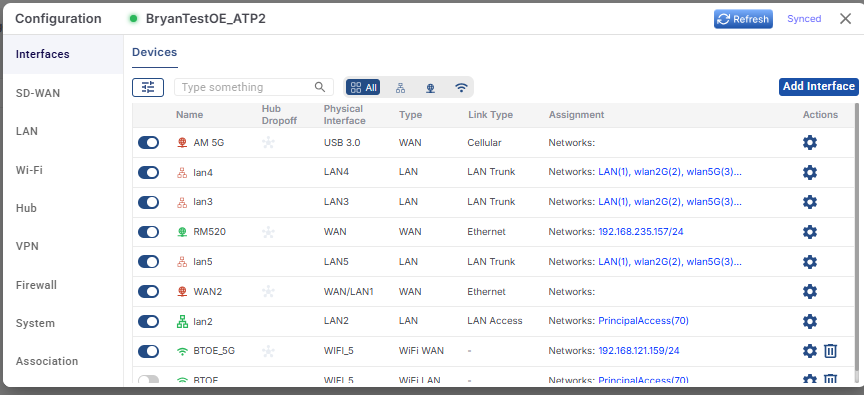Viewport: 864px width, 395px height.
Task: Open settings gear for WAN2 interface
Action: [809, 291]
